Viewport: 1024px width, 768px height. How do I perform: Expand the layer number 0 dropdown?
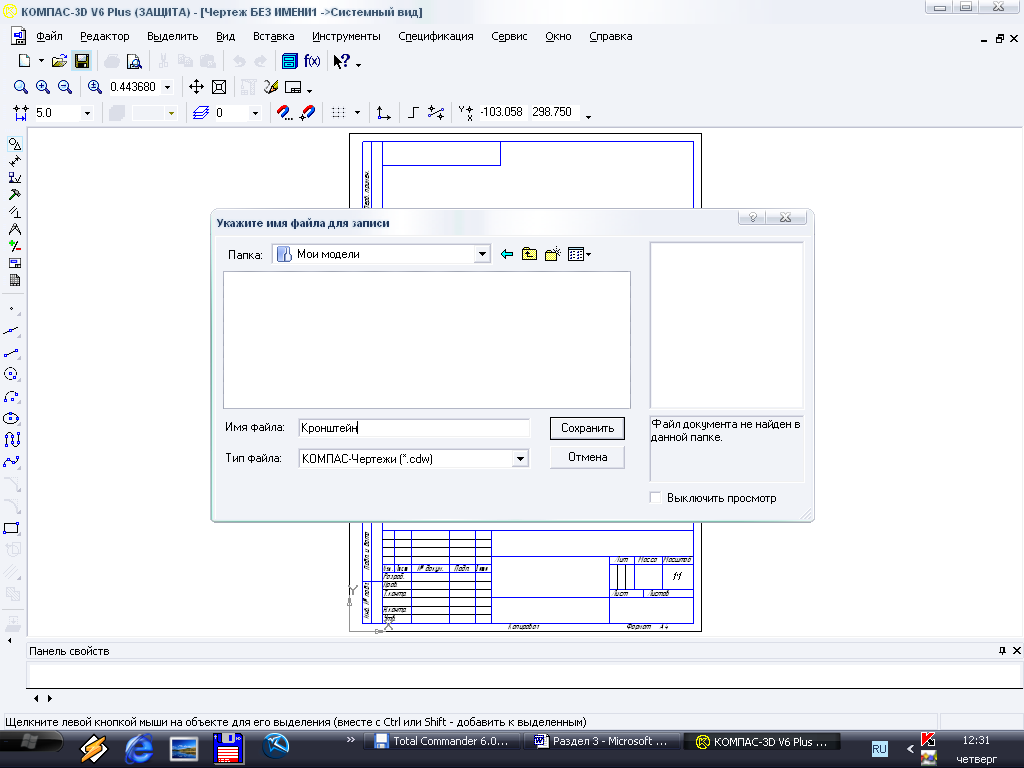coord(255,113)
